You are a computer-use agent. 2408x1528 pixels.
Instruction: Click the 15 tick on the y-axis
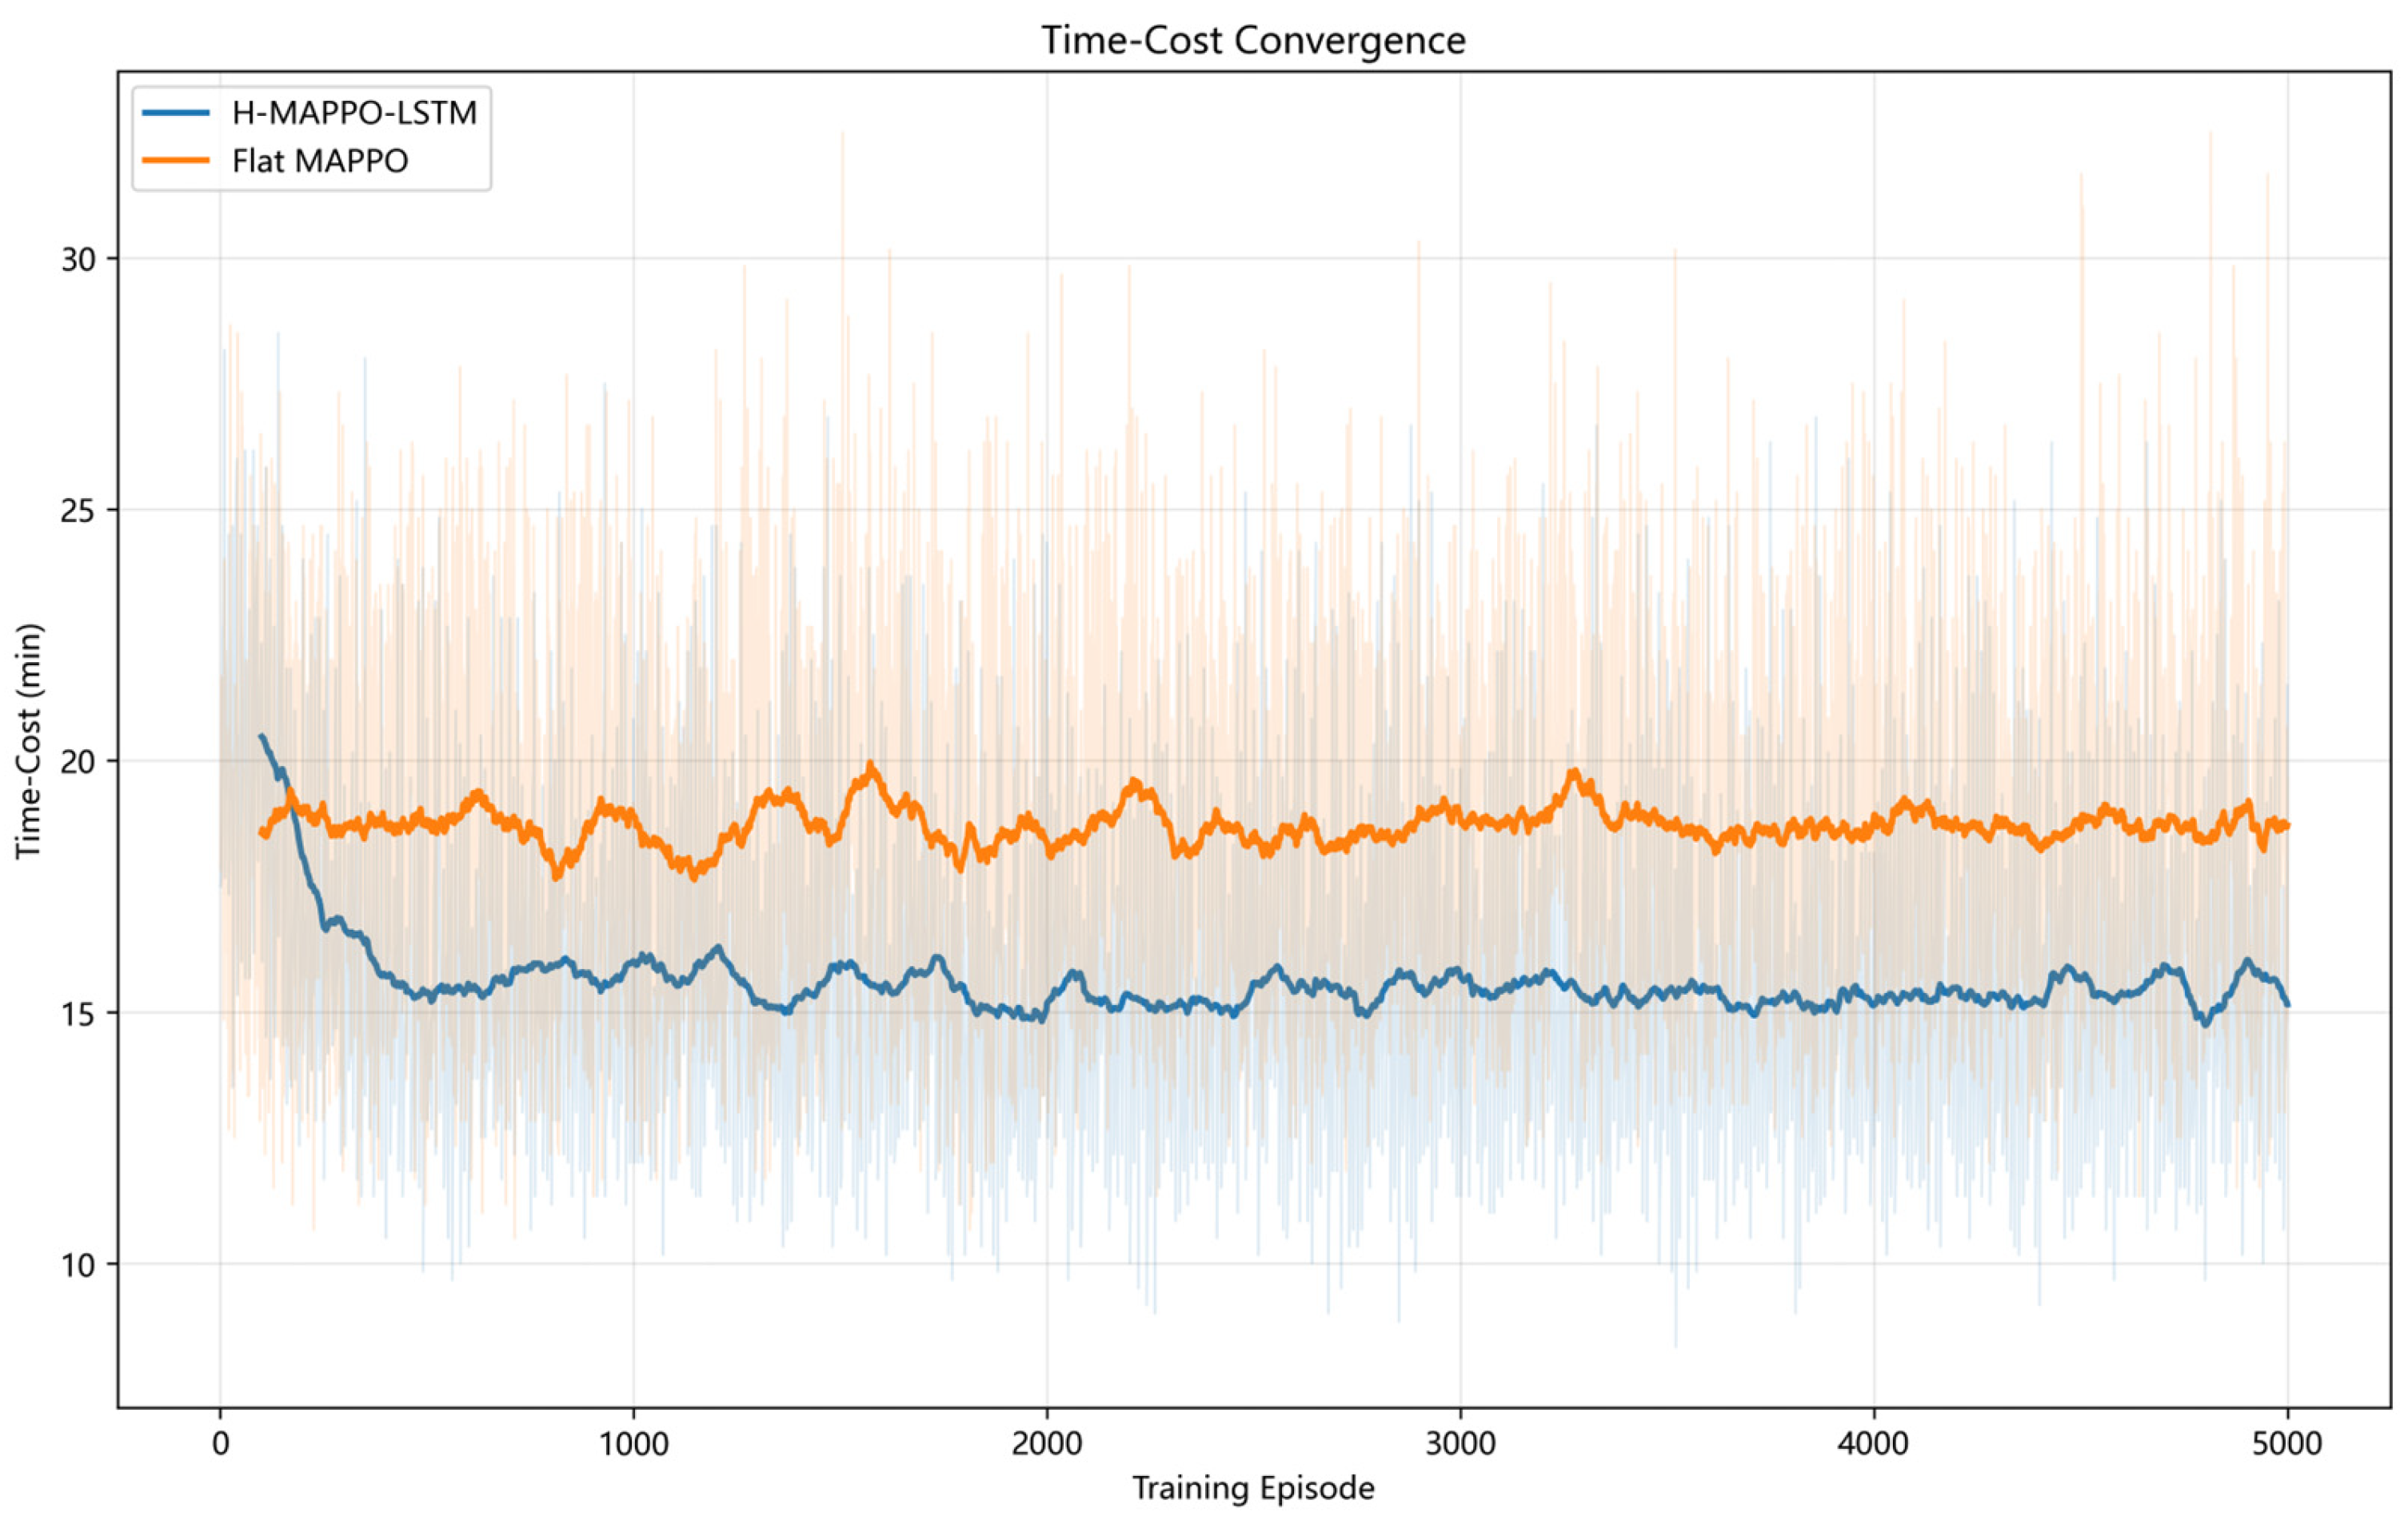pyautogui.click(x=78, y=1013)
